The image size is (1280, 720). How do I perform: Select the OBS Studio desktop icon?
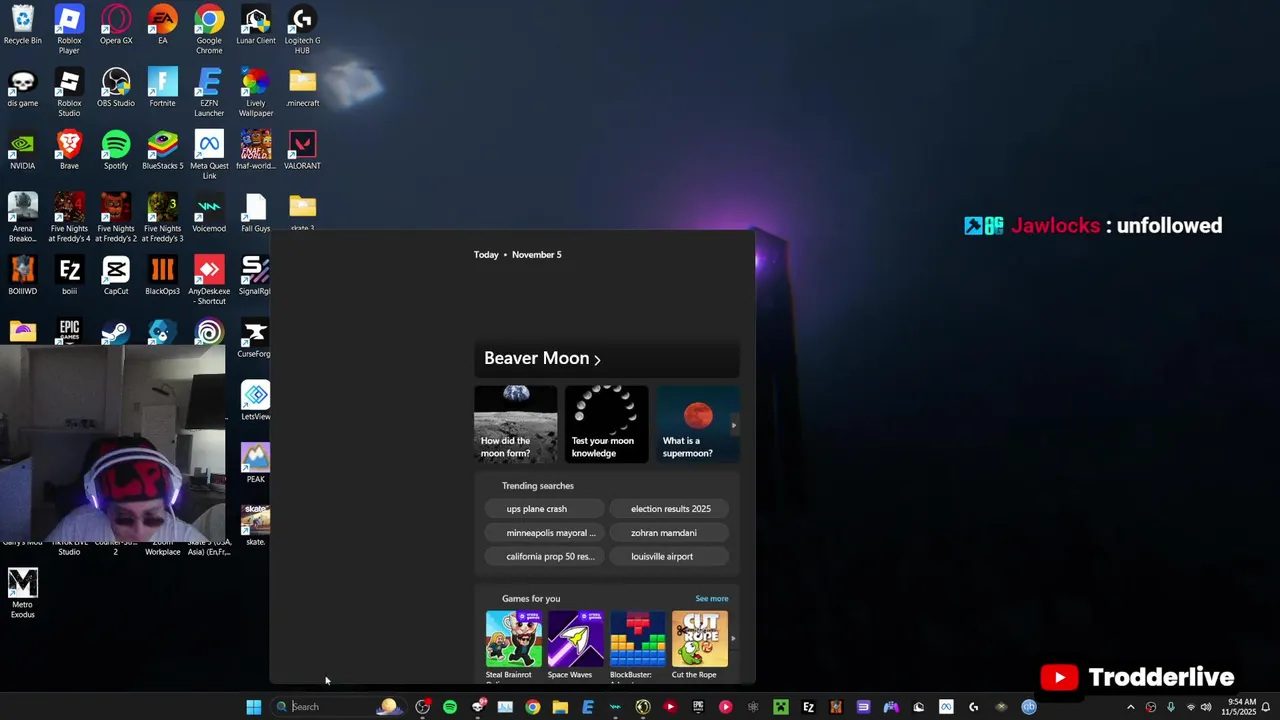click(x=116, y=88)
